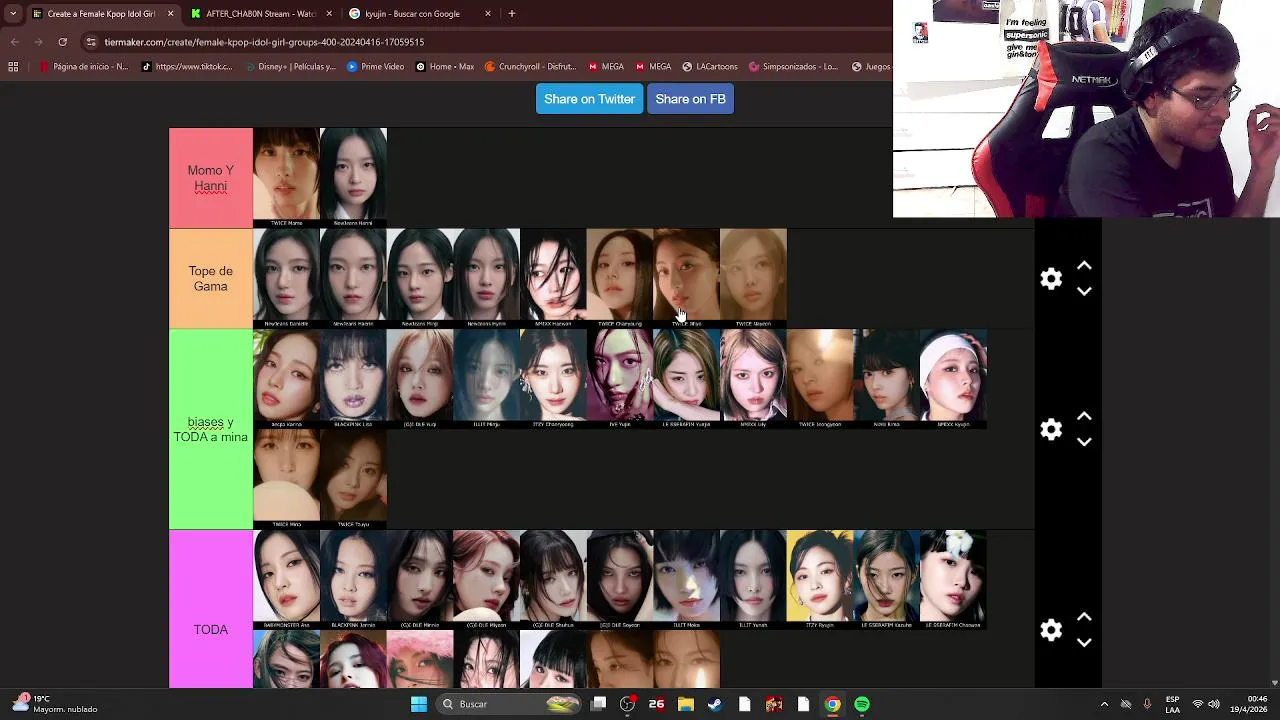
Task: Select TWICE Tzuyu thumbnail
Action: 353,479
